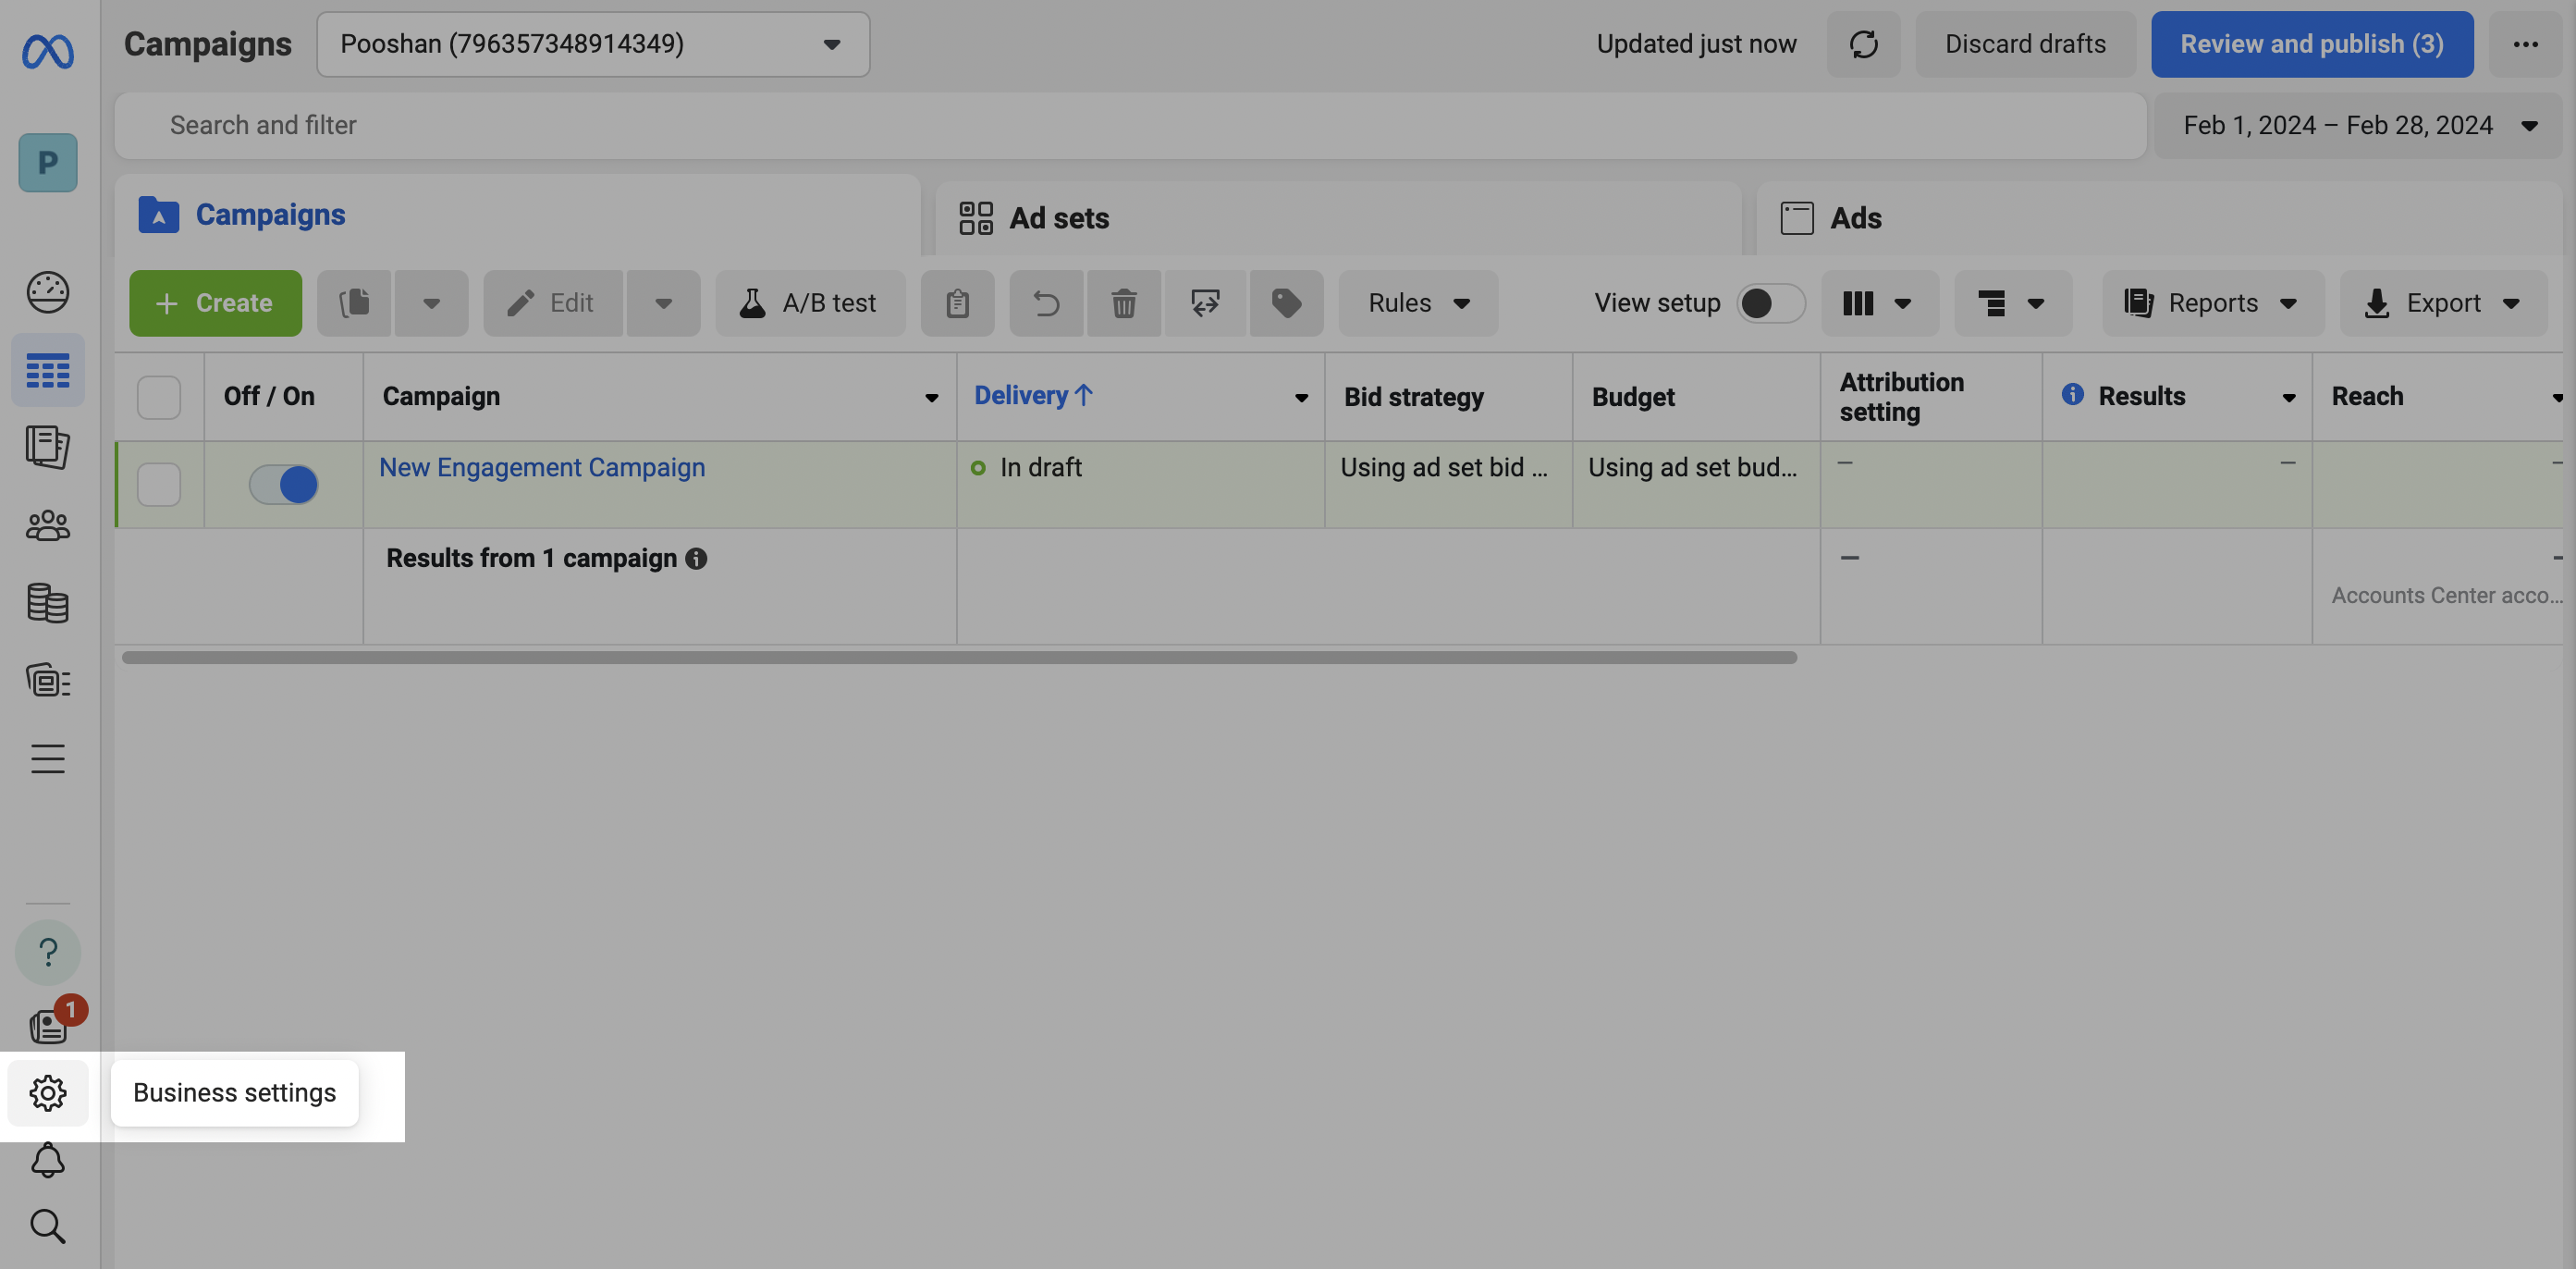
Task: Click the undo arrow icon
Action: [x=1045, y=303]
